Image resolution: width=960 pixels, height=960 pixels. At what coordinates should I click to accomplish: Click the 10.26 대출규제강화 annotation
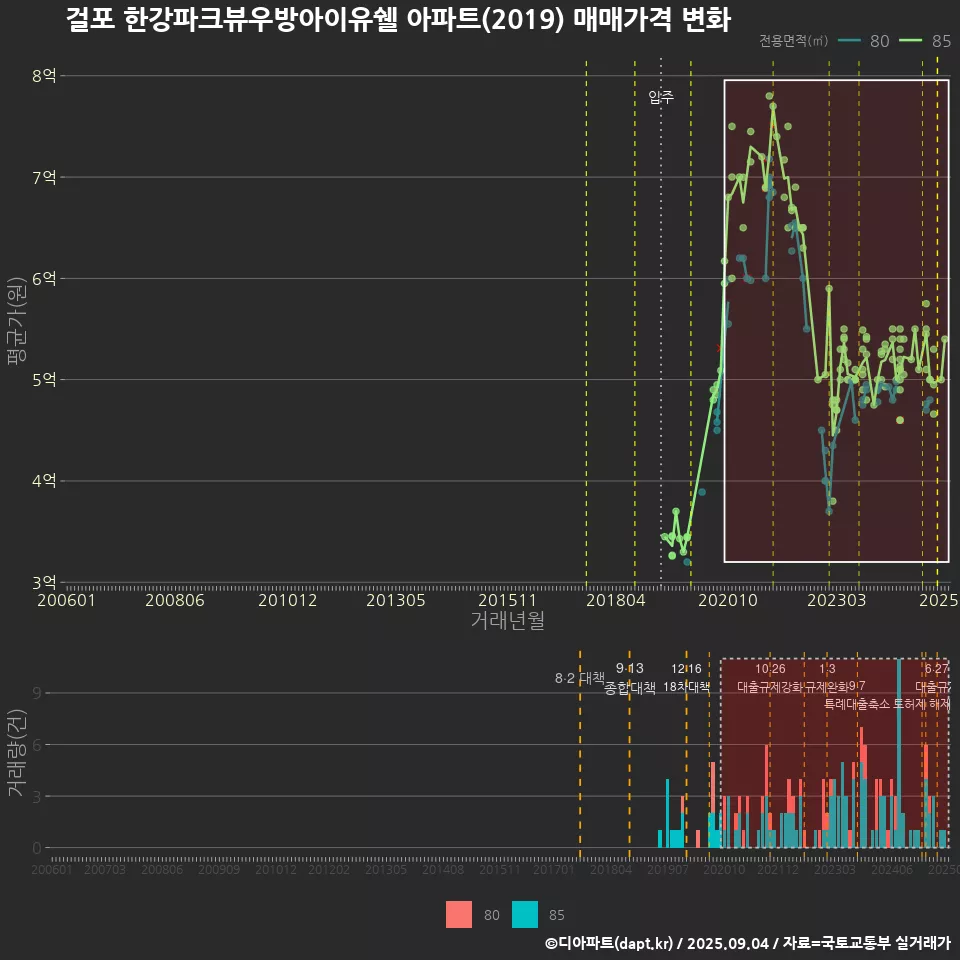[x=770, y=678]
